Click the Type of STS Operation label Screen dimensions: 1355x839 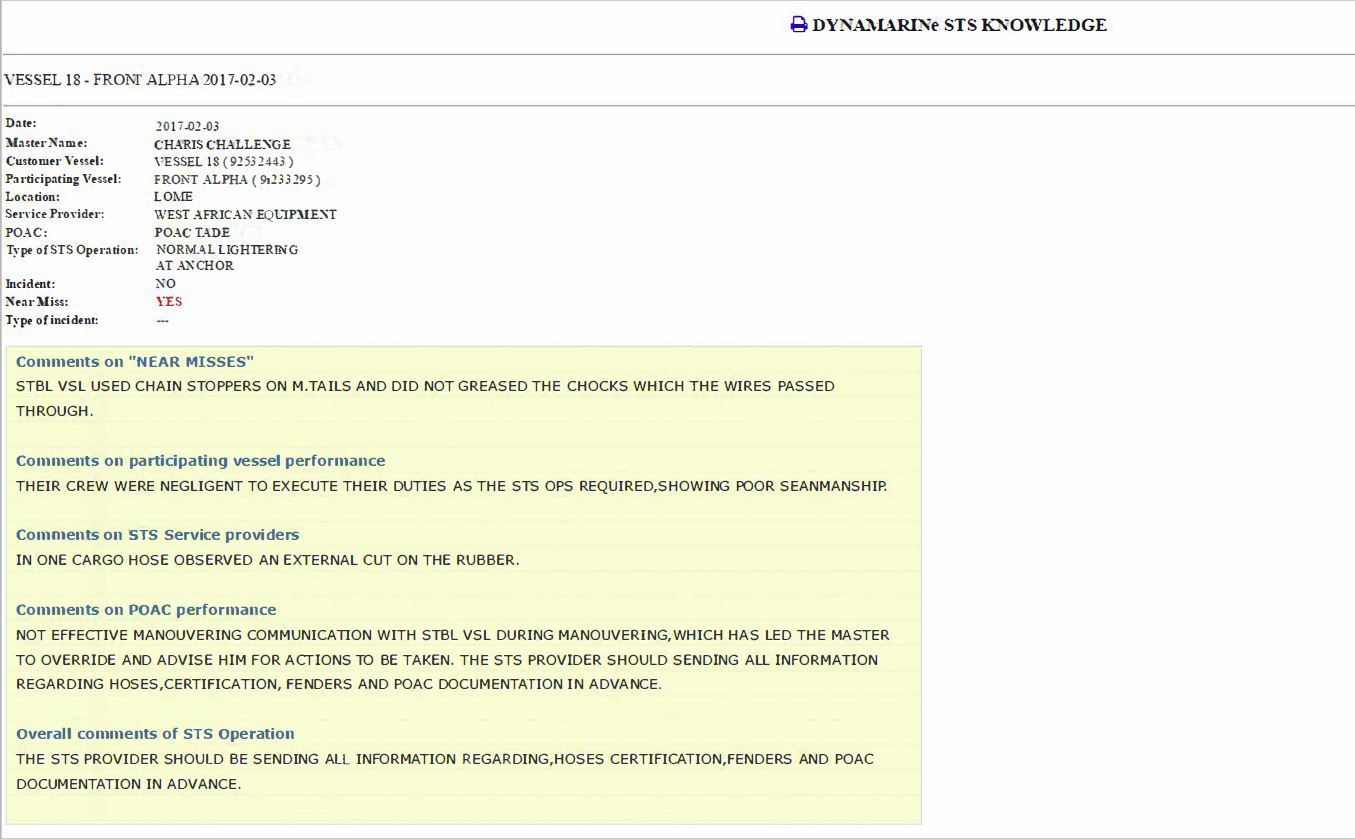(72, 250)
